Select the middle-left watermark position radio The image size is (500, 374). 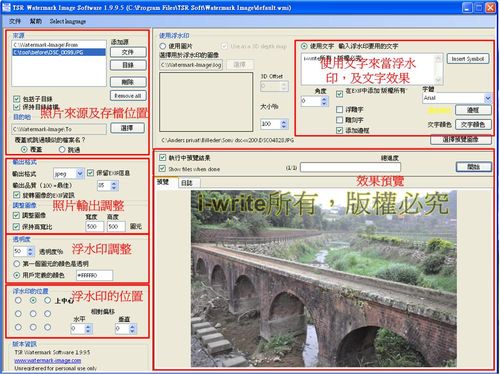pyautogui.click(x=18, y=314)
